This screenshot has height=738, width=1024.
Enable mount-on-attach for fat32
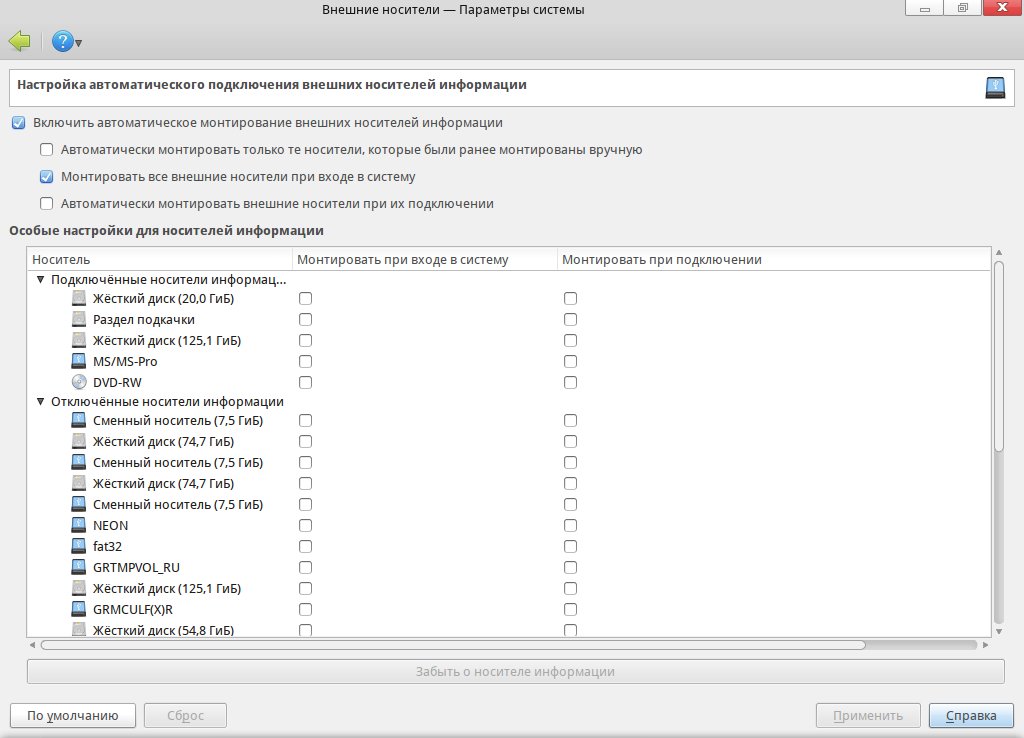[x=570, y=546]
